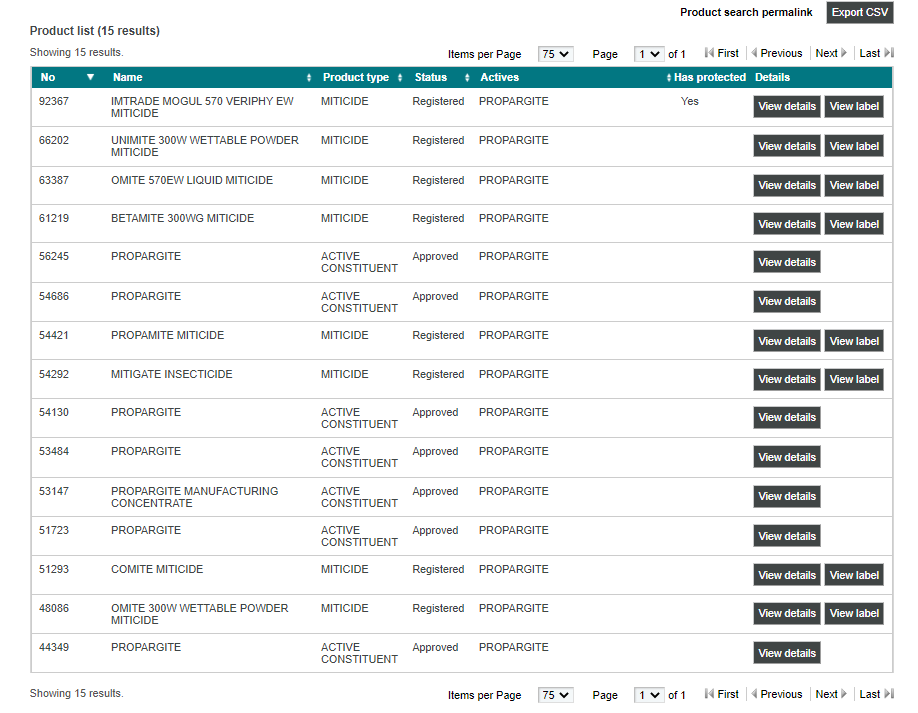Open top Items per Page dropdown
918x713 pixels.
click(x=556, y=54)
